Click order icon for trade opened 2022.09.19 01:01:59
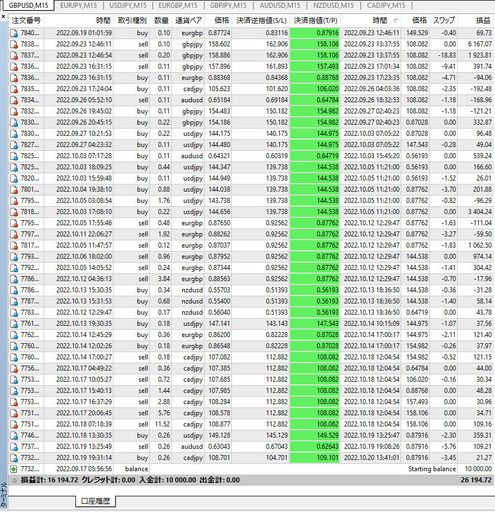Viewport: 495px width, 512px height. (14, 33)
